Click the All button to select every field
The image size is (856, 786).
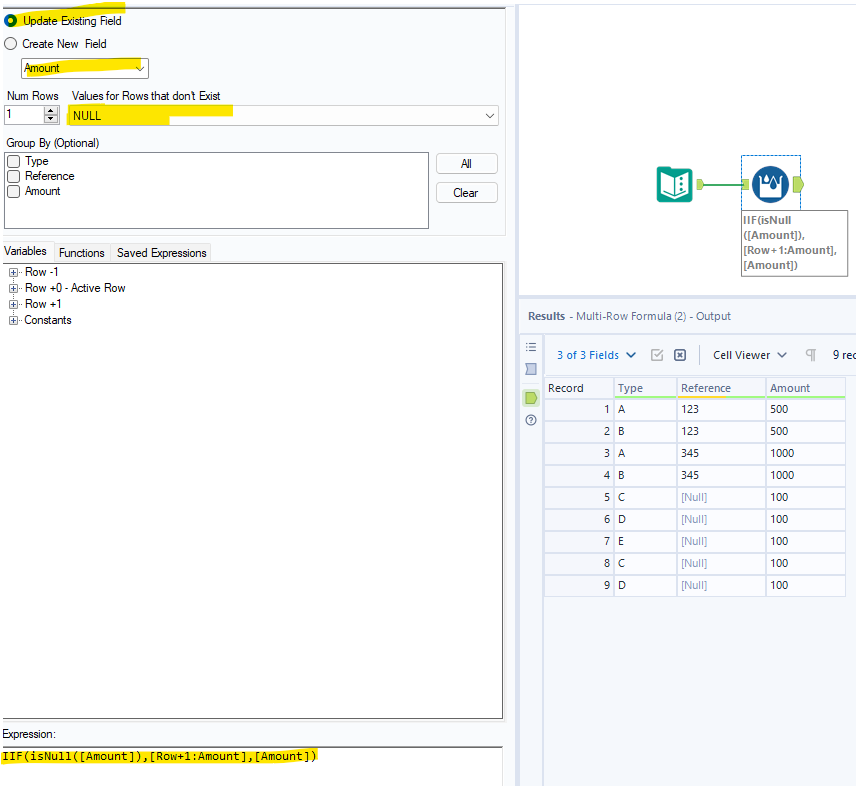coord(466,163)
